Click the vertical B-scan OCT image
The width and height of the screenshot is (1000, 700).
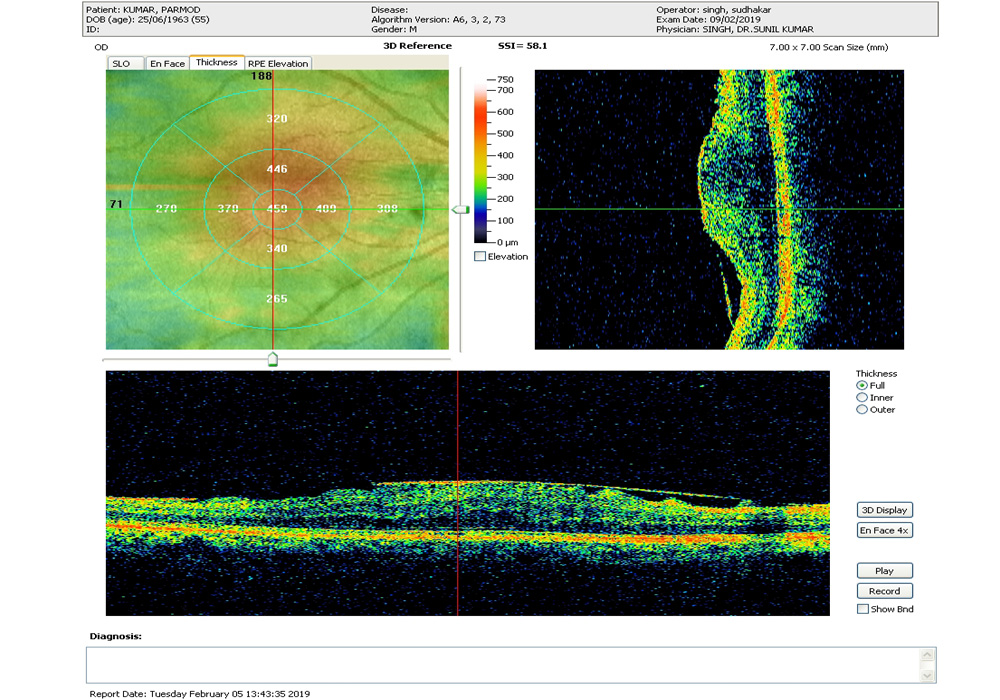719,210
